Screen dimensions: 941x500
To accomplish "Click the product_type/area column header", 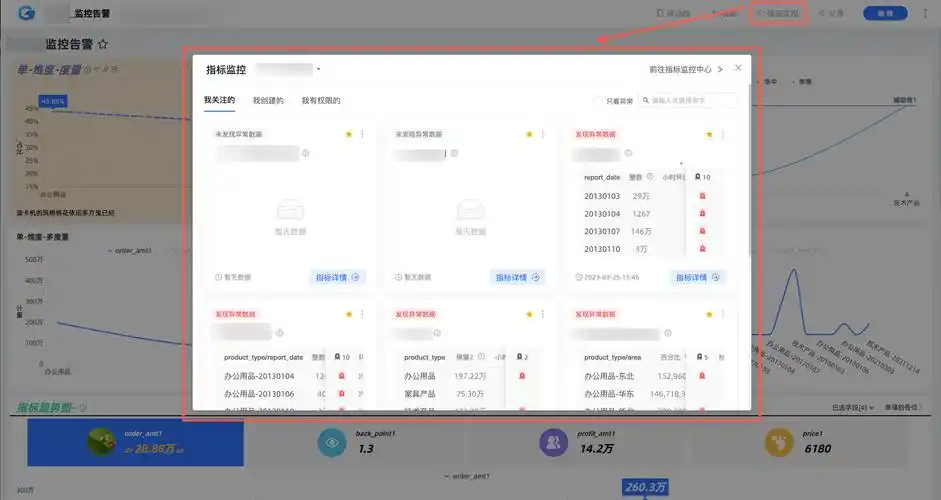I will click(612, 357).
